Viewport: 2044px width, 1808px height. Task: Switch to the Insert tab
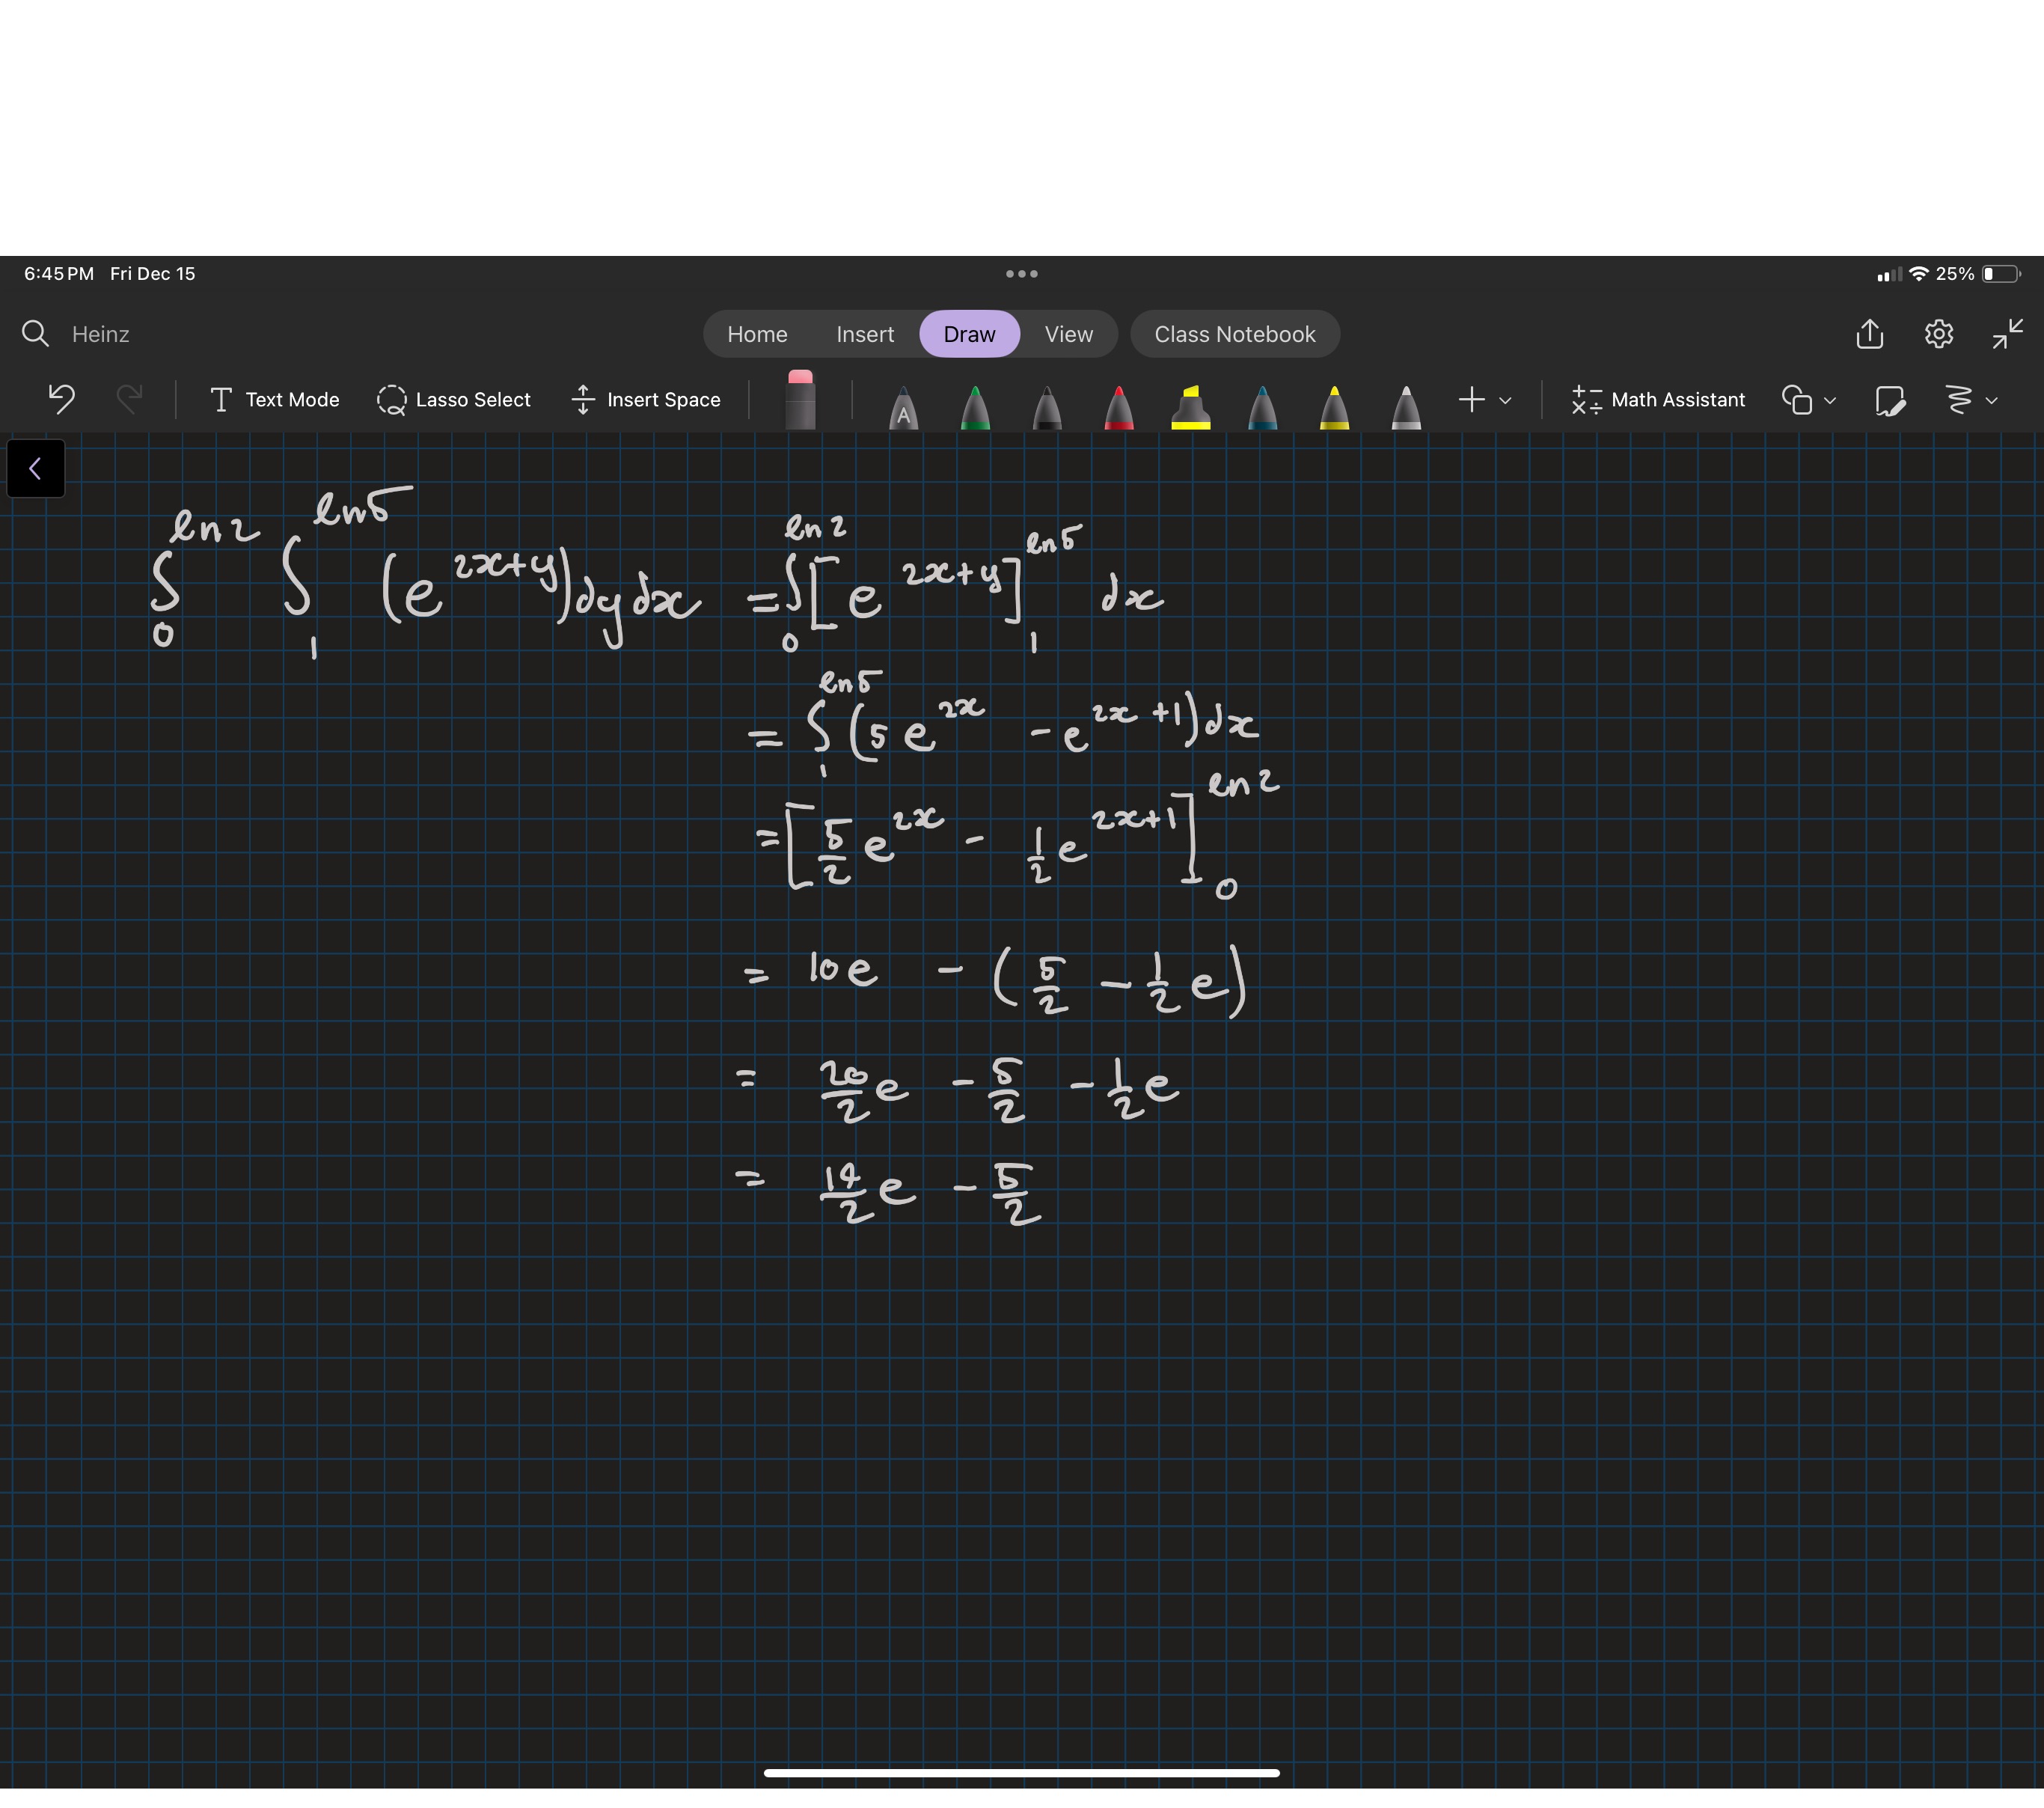(864, 334)
